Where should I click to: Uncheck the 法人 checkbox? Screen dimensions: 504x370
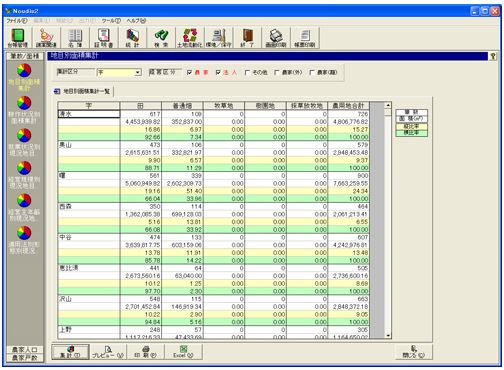click(218, 72)
